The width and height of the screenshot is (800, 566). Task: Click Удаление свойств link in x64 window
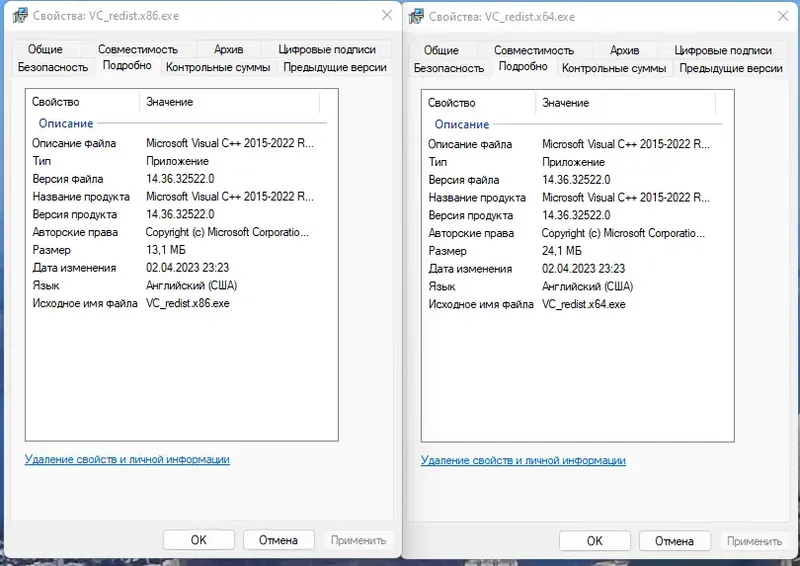point(523,461)
